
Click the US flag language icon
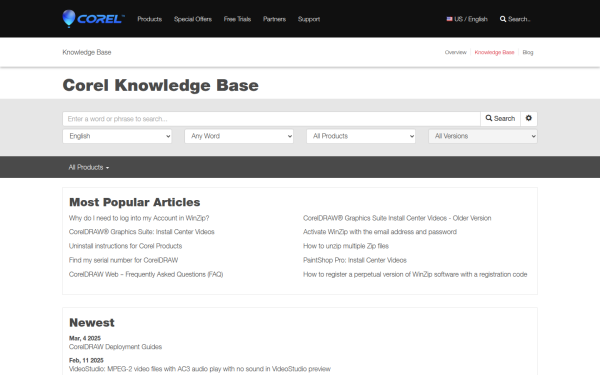[x=449, y=19]
